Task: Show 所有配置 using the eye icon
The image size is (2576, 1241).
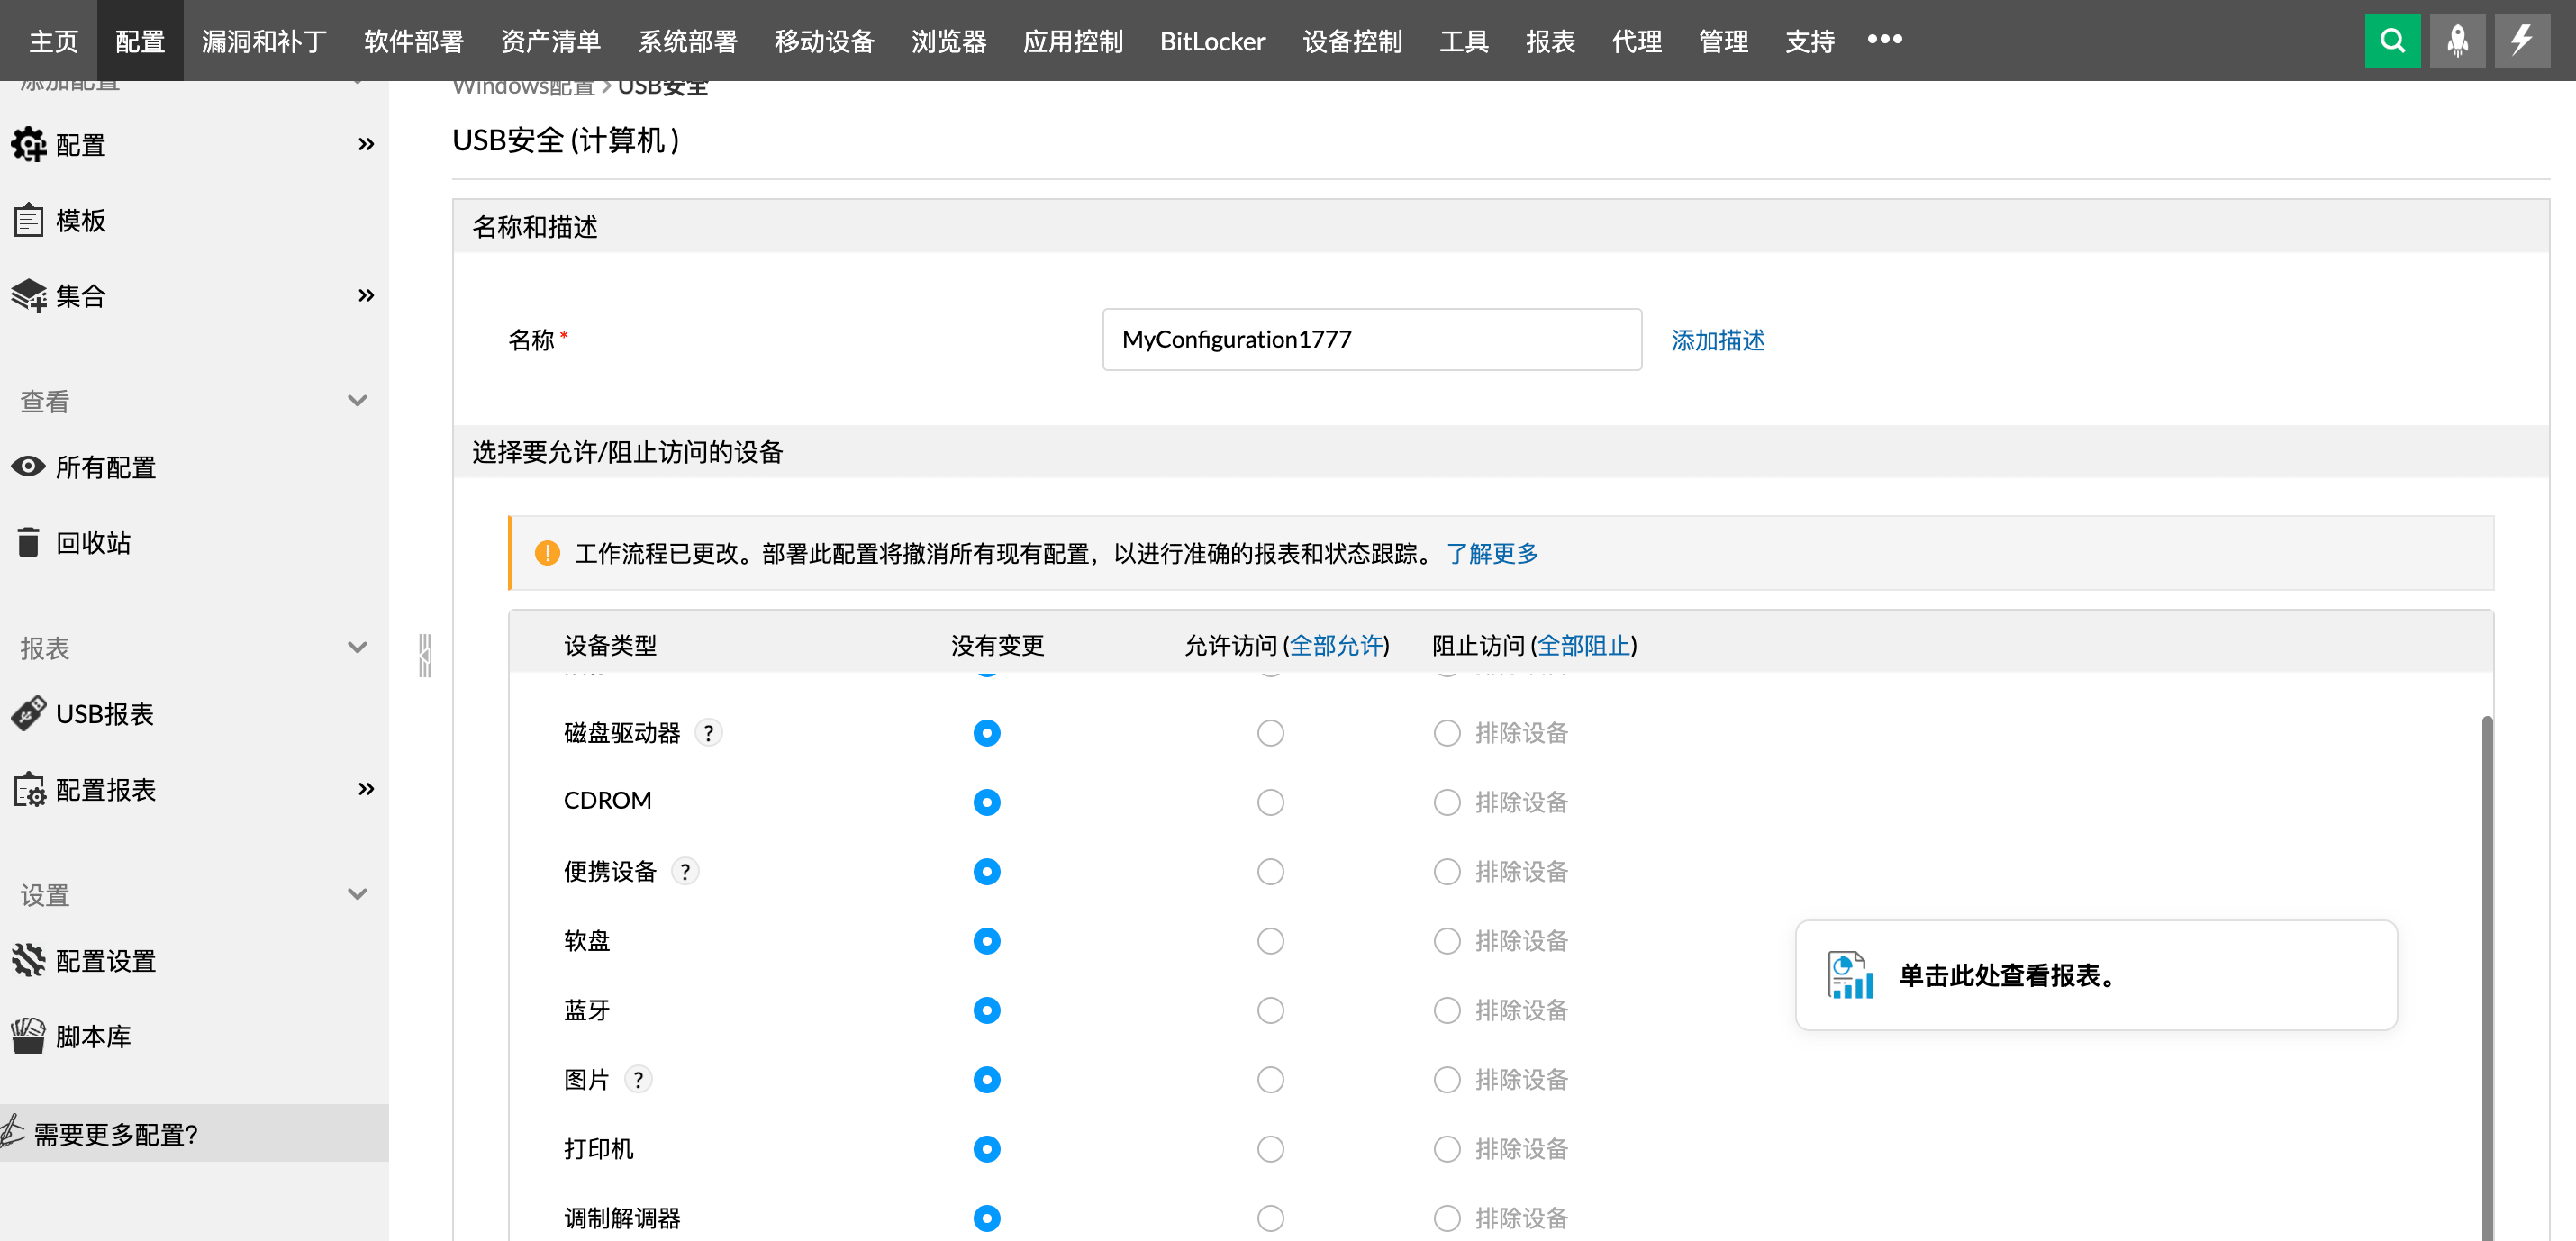Action: 27,467
